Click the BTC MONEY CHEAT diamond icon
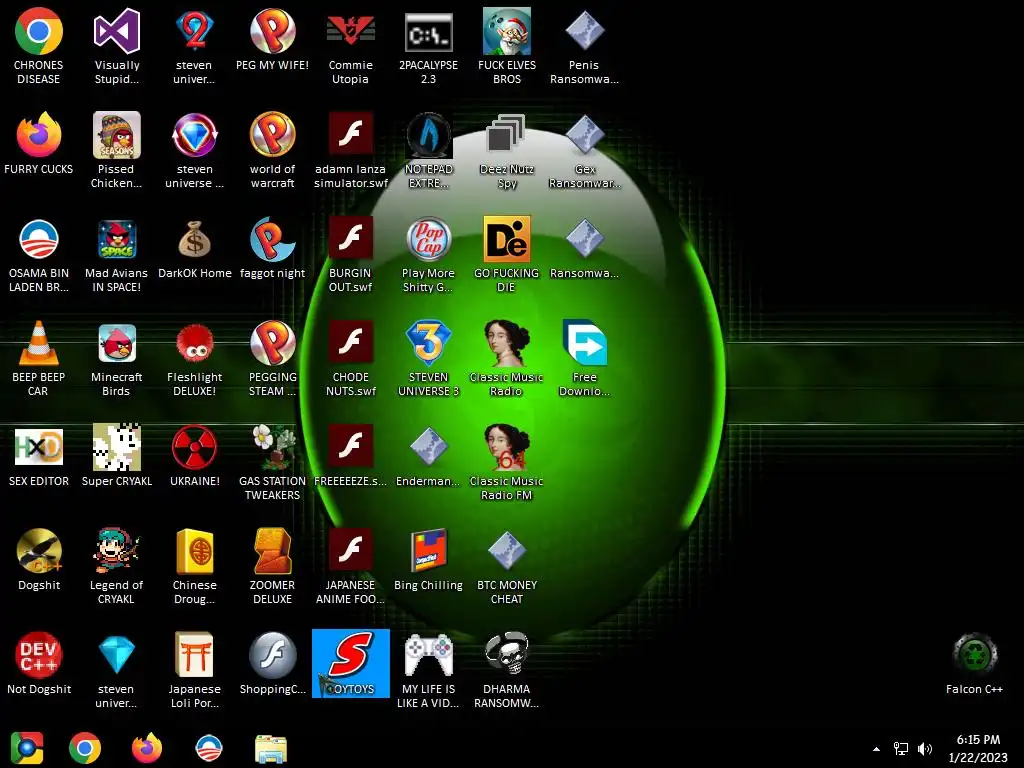Viewport: 1024px width, 768px height. click(506, 551)
